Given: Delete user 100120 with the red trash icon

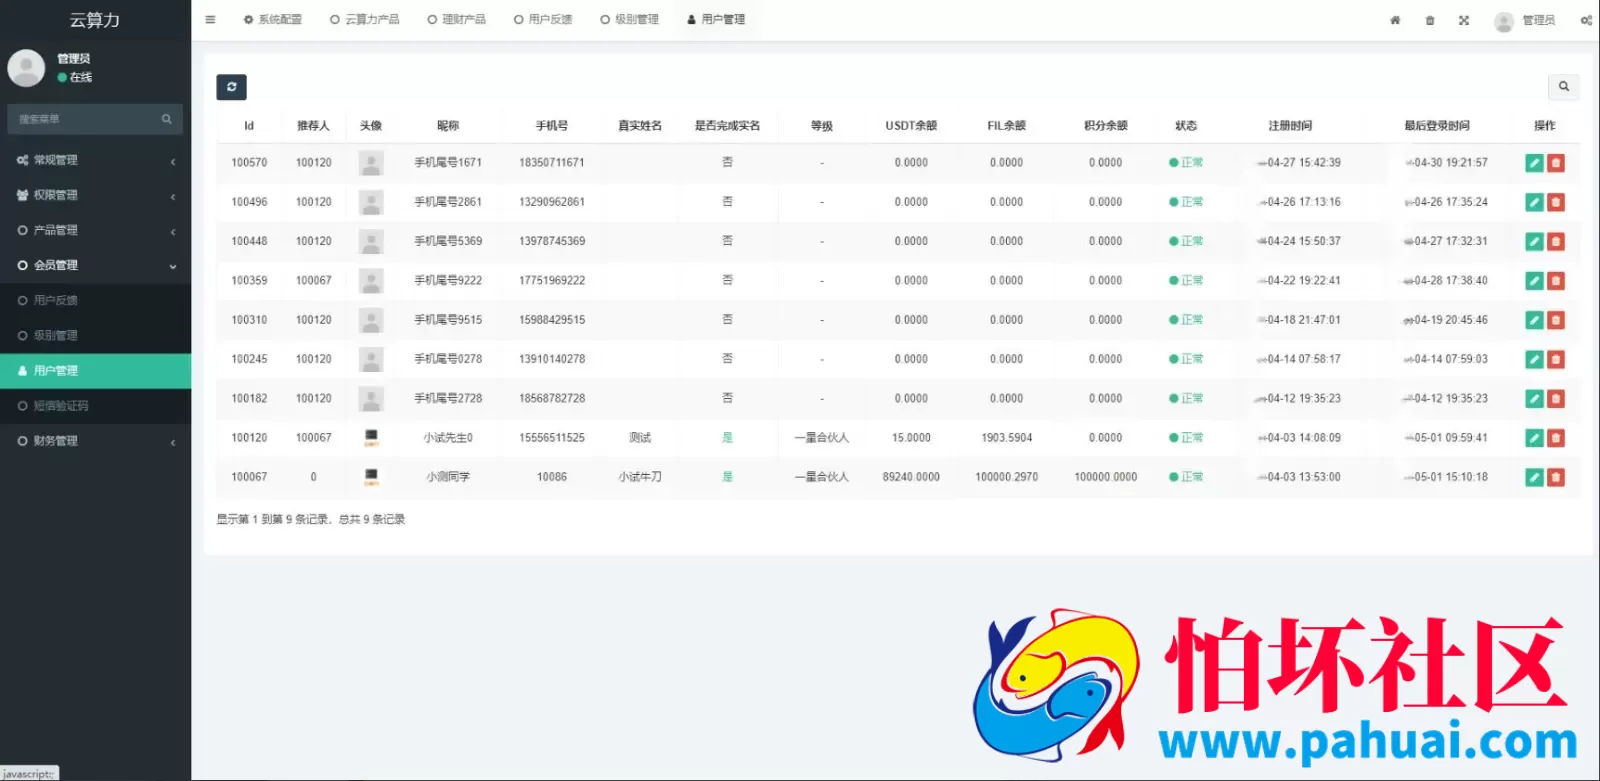Looking at the screenshot, I should tap(1556, 438).
